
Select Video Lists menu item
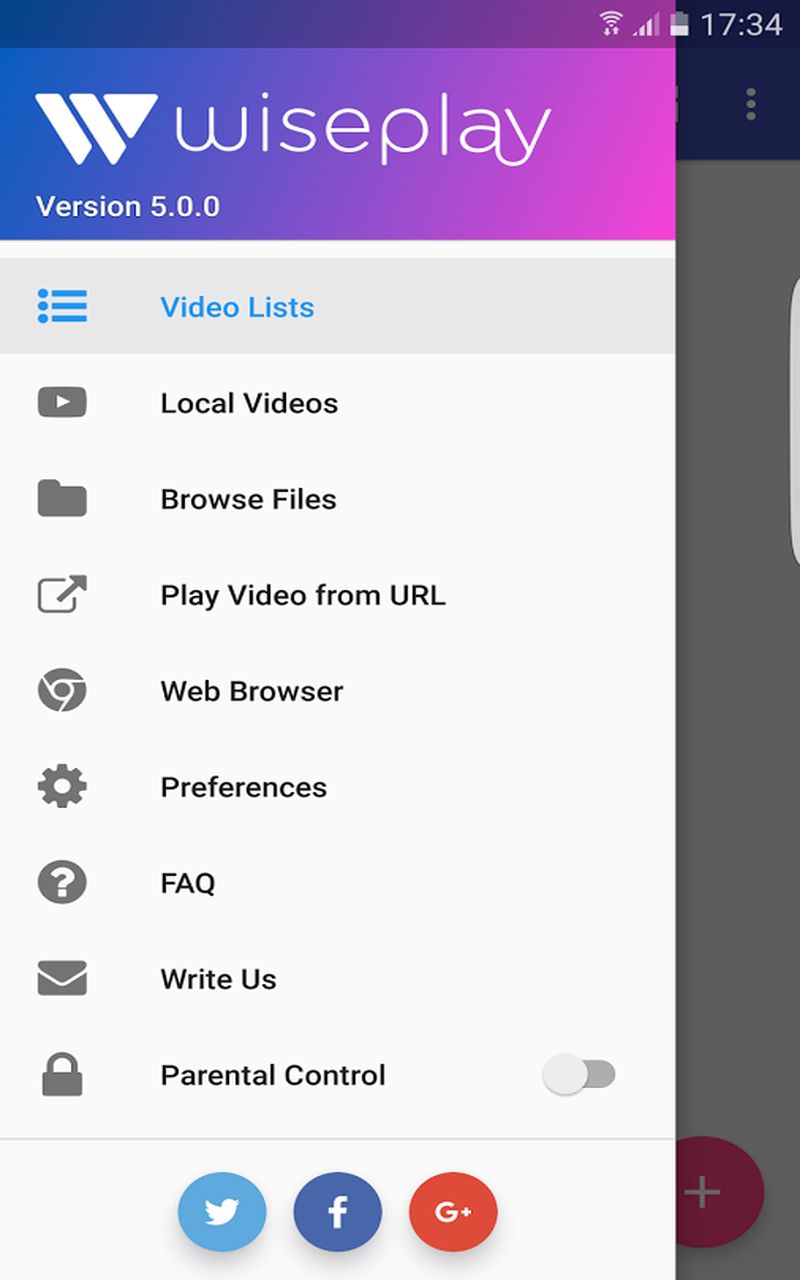point(237,307)
